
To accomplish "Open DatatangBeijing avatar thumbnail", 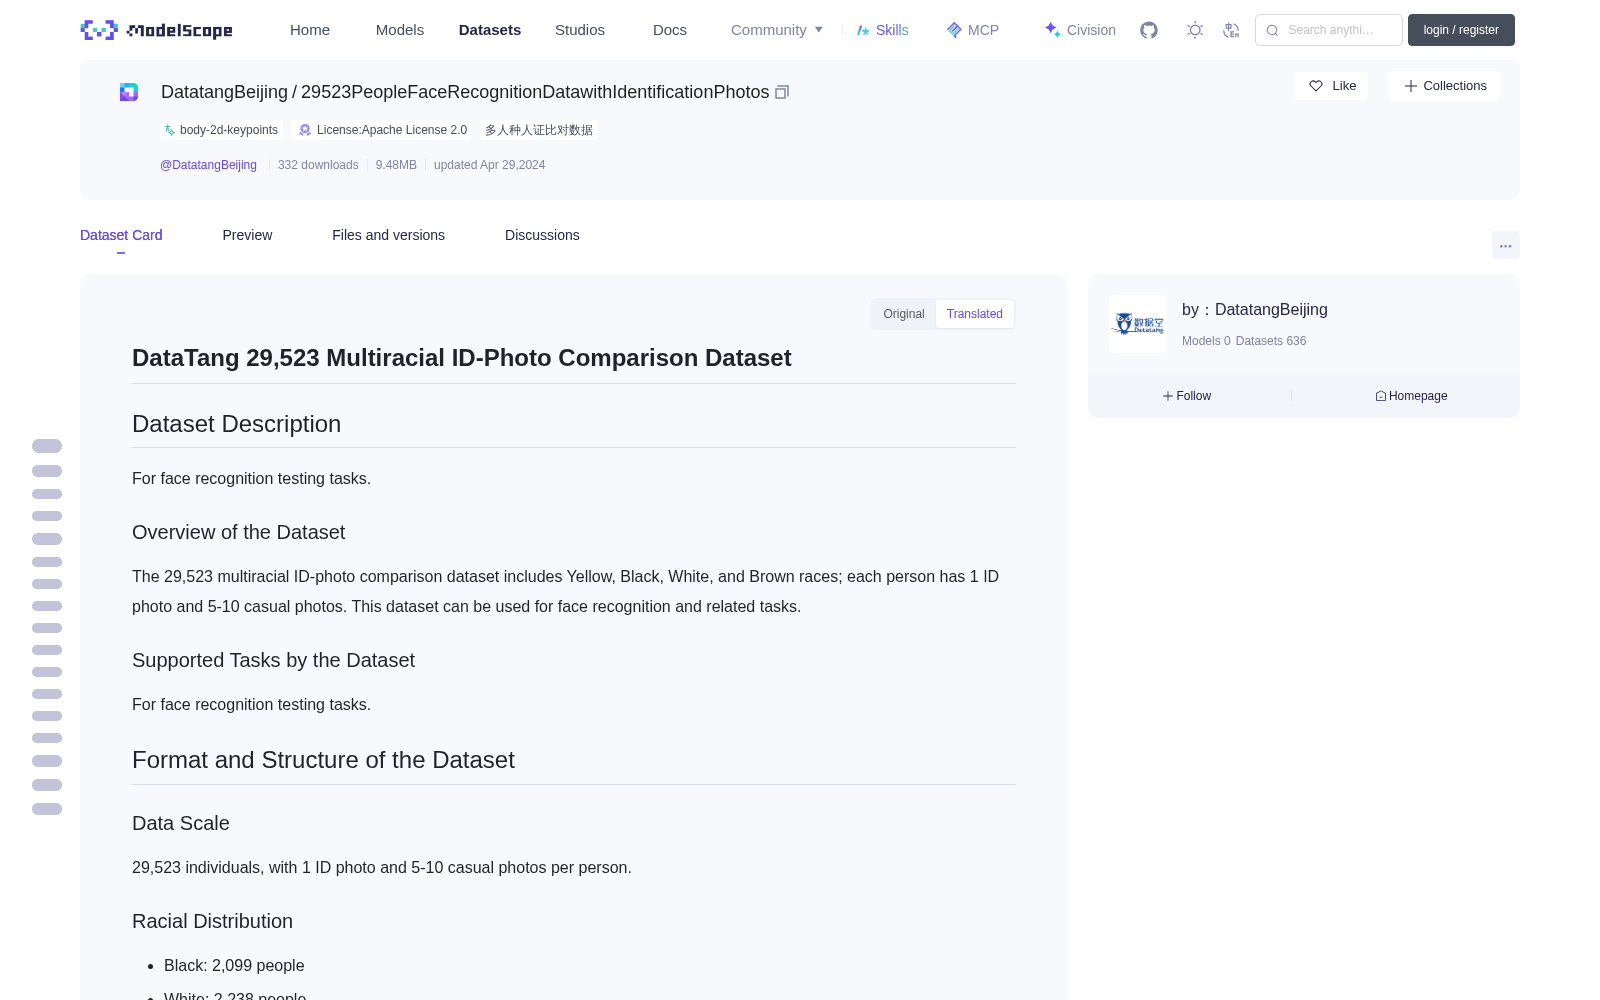I will click(1138, 324).
